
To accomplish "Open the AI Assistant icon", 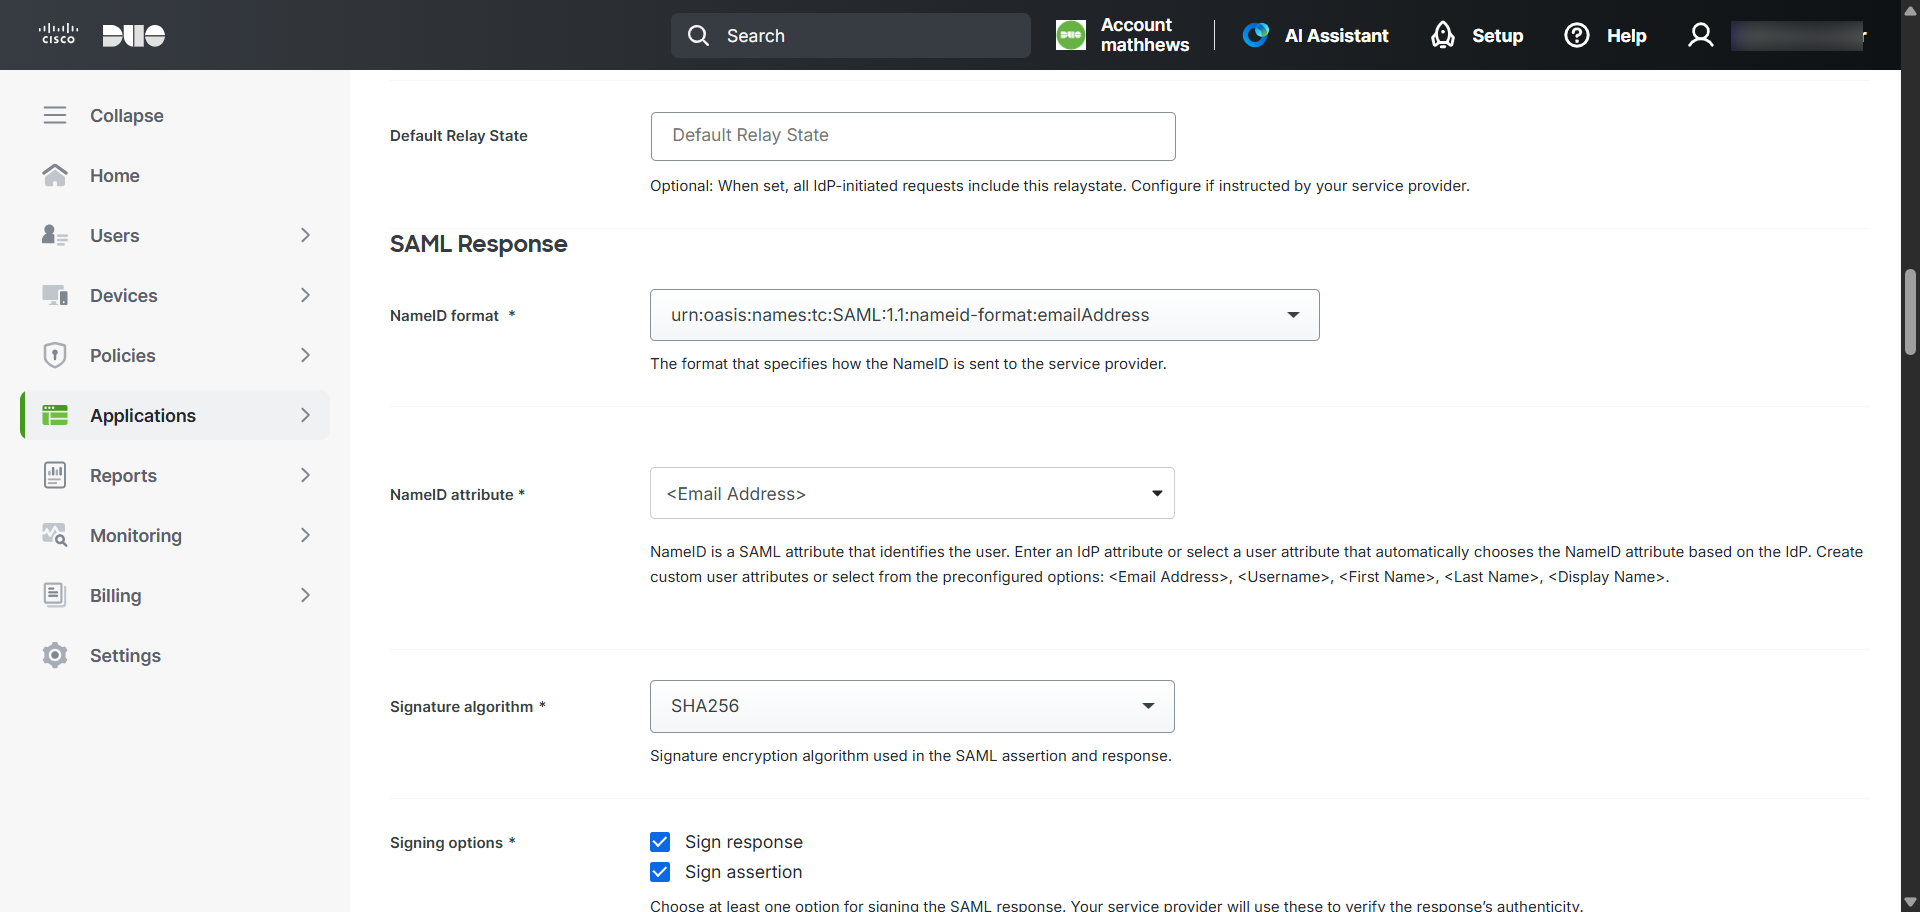I will click(1256, 35).
